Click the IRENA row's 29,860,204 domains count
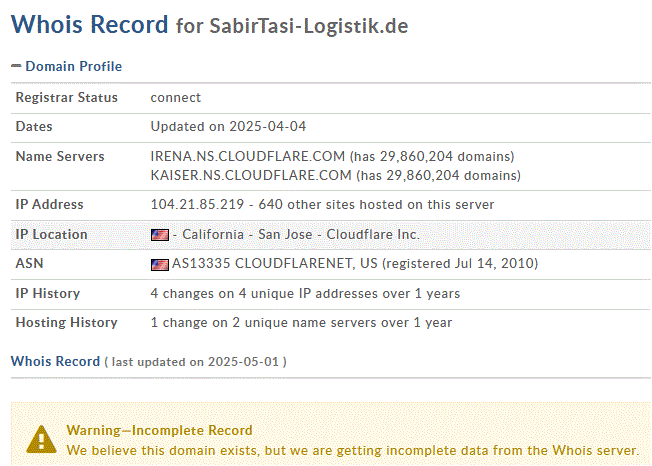Viewport: 652px width, 466px height. (x=443, y=157)
